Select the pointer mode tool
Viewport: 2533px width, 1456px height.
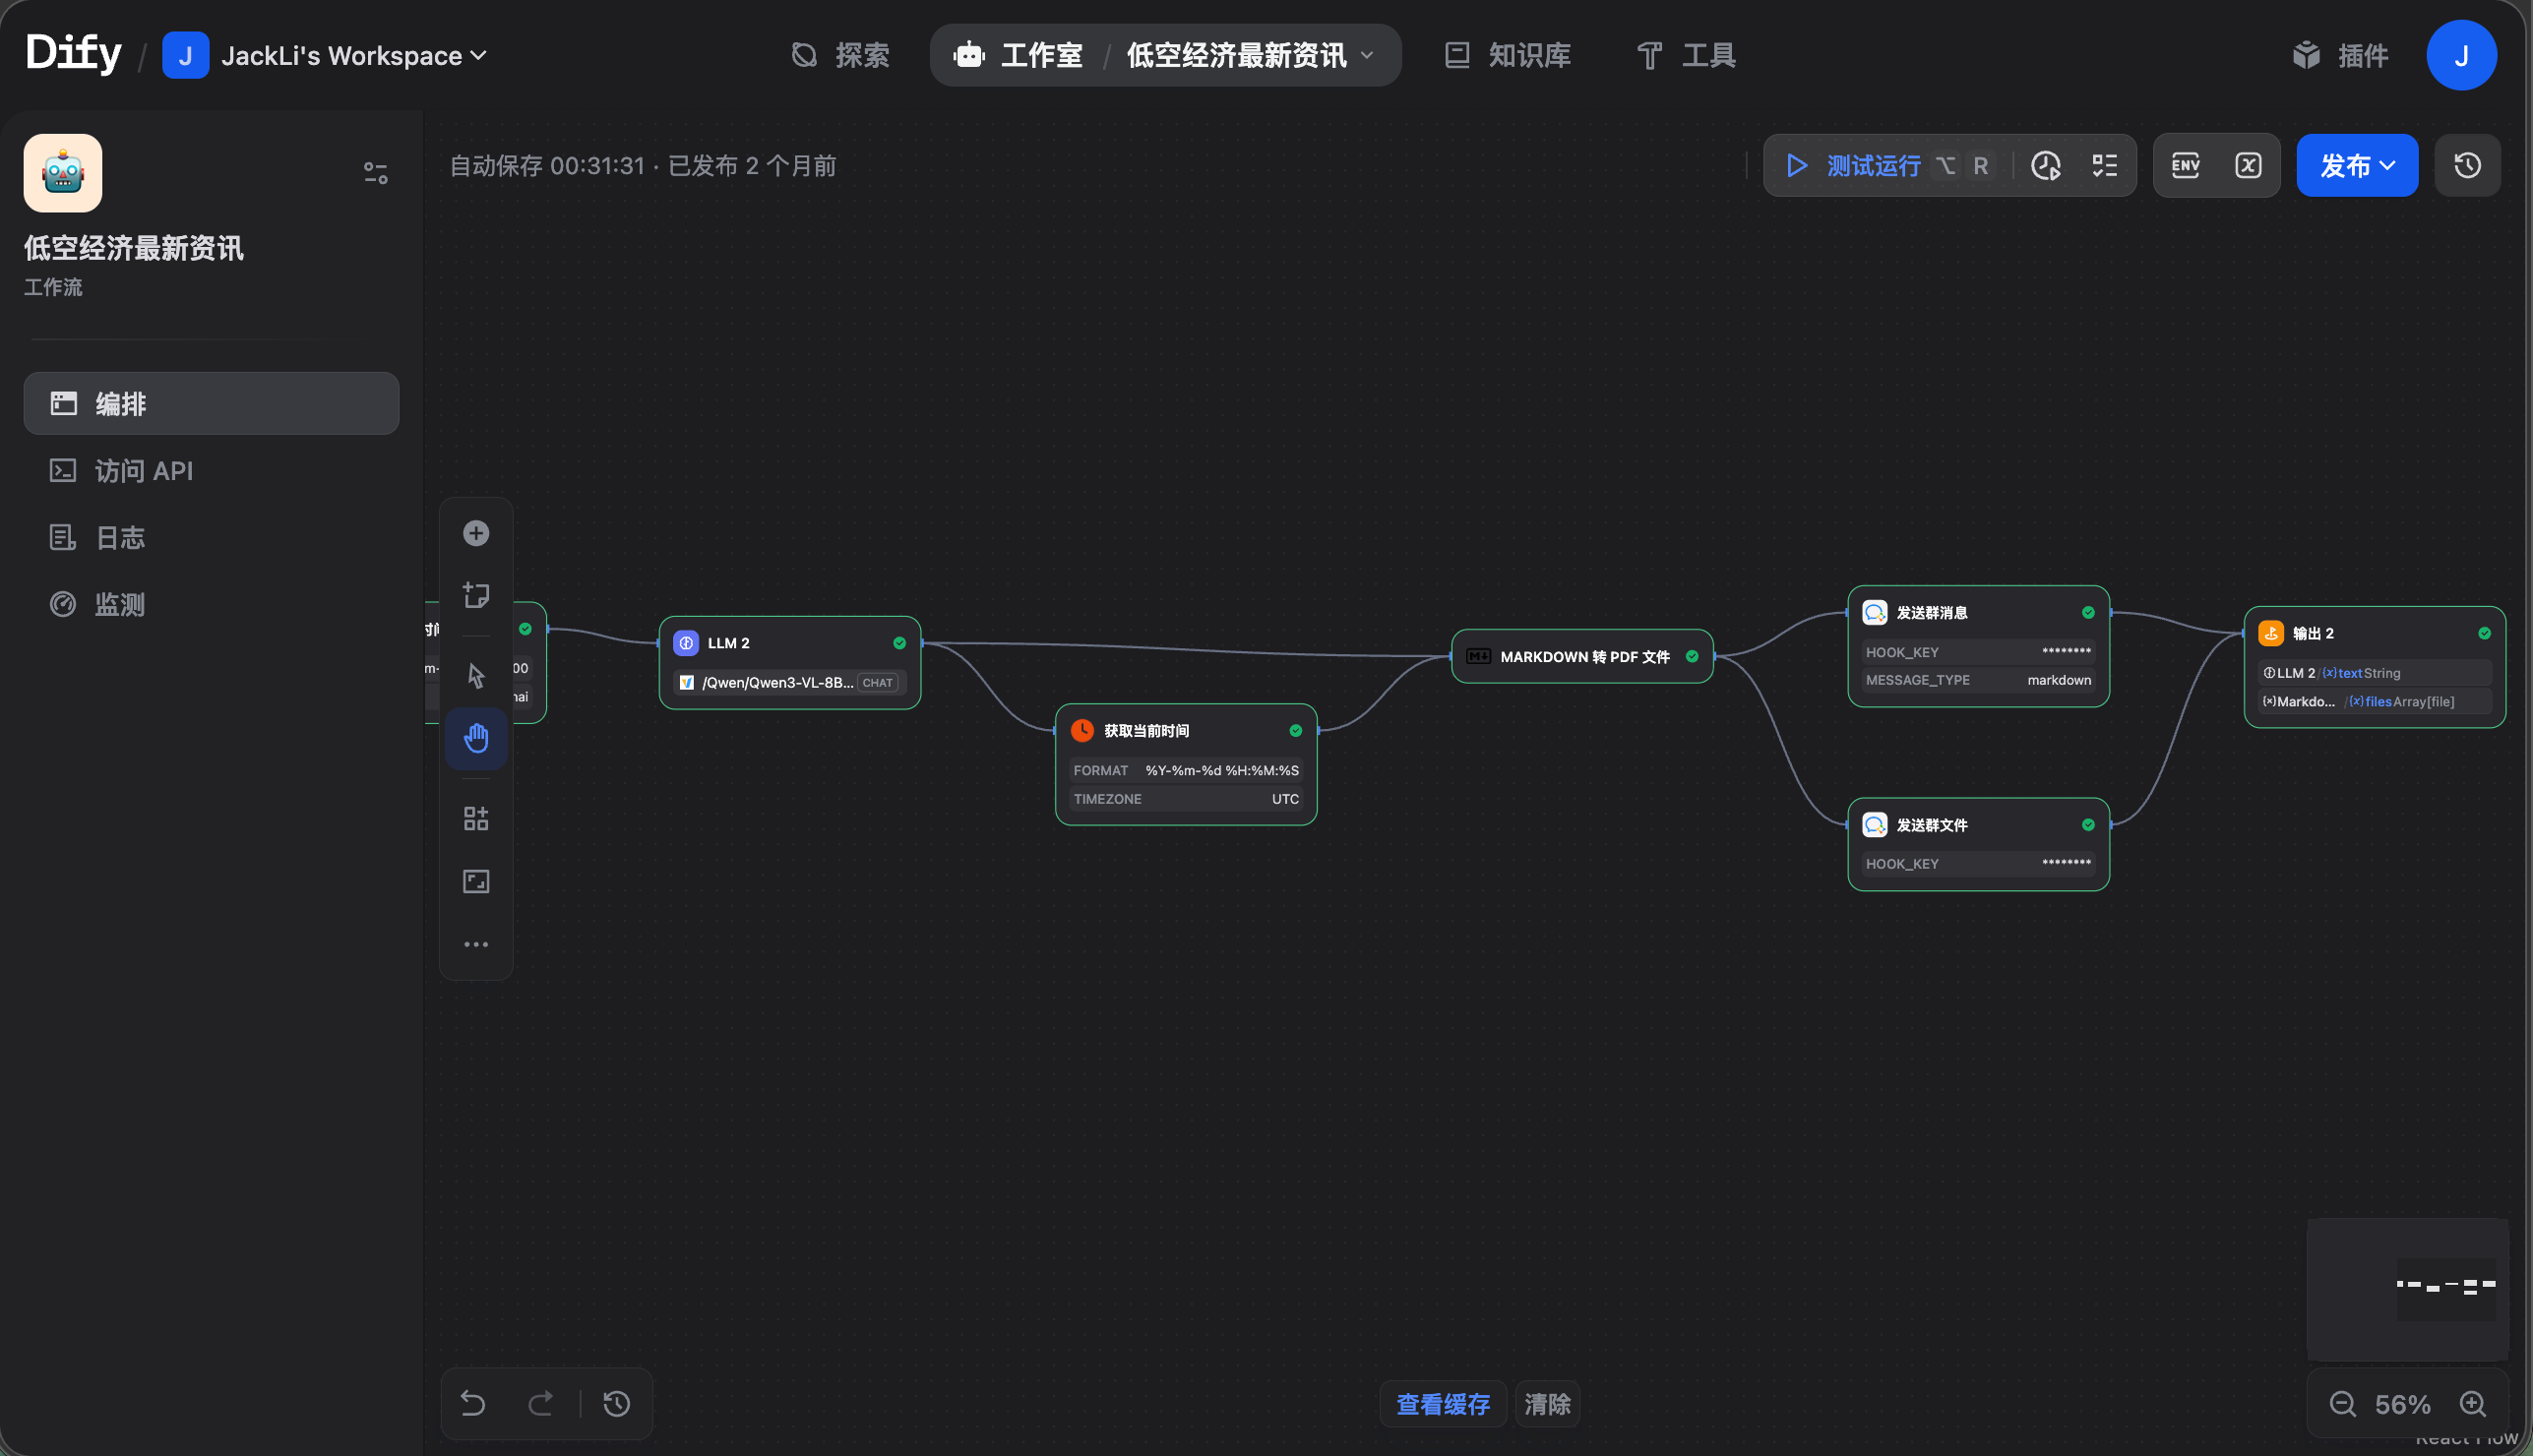click(476, 675)
